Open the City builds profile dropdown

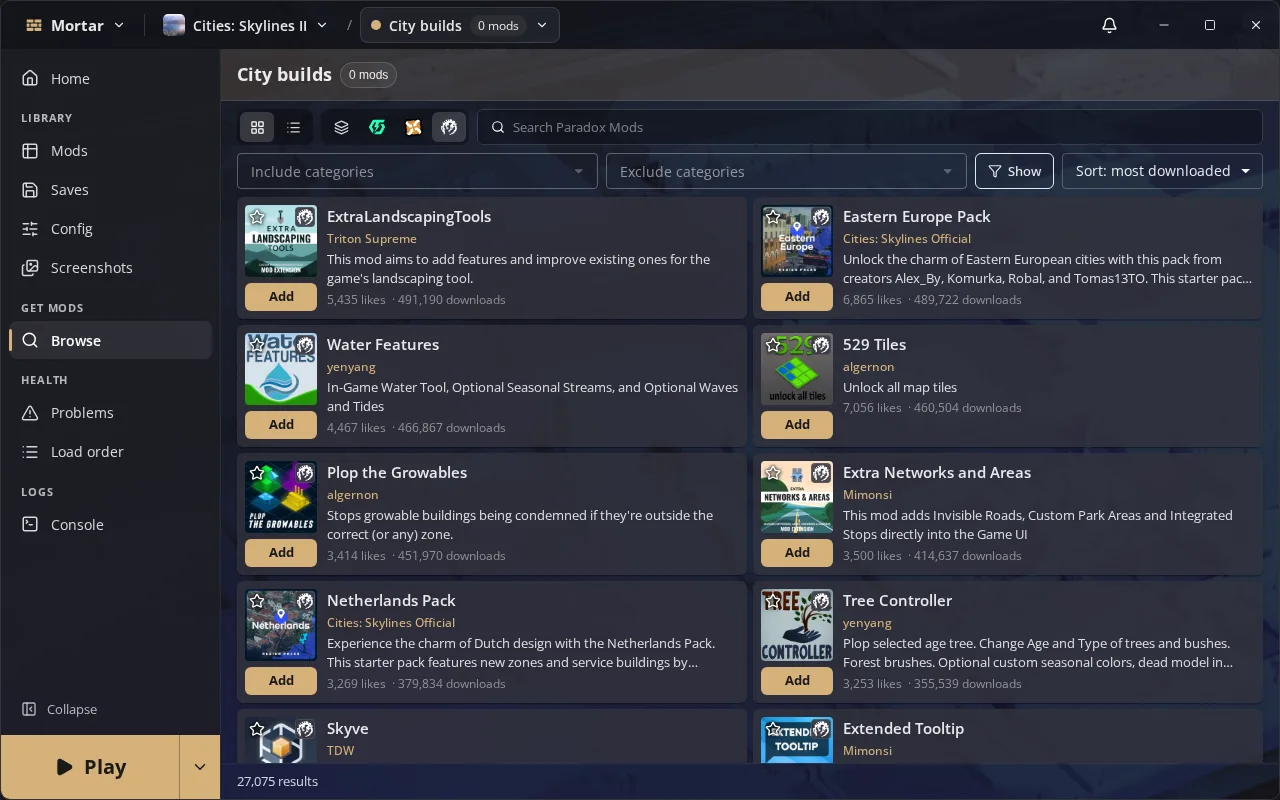(460, 25)
